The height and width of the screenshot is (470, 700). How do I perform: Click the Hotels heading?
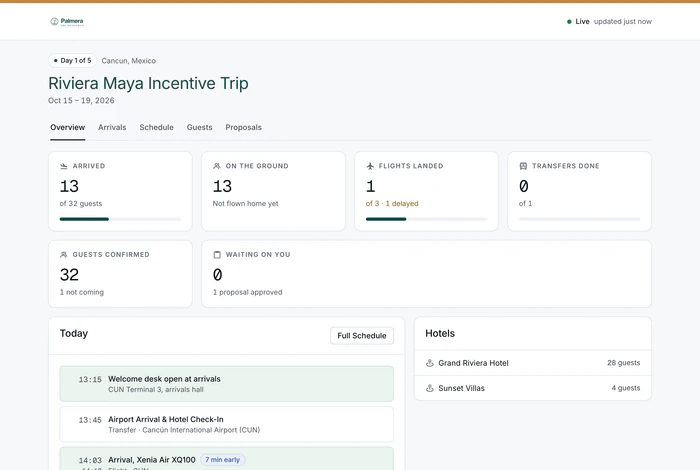(440, 333)
